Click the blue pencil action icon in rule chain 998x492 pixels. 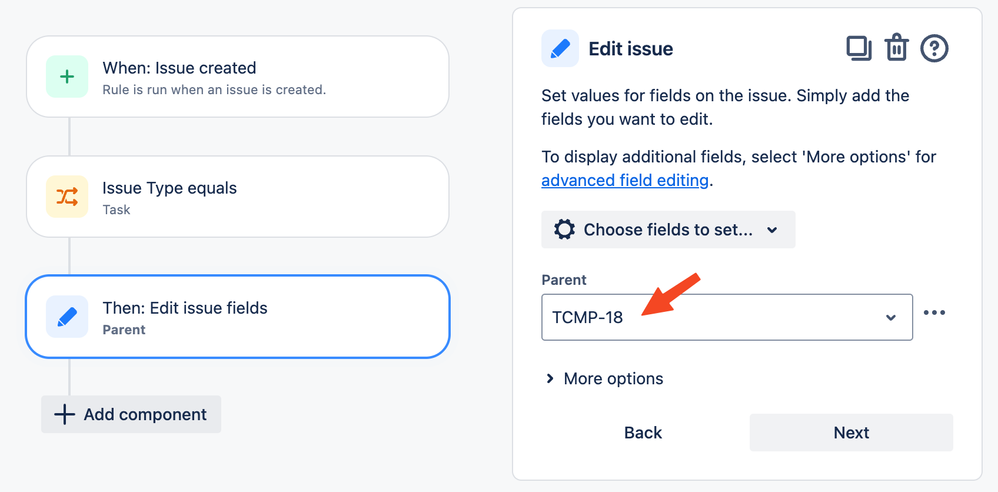67,316
